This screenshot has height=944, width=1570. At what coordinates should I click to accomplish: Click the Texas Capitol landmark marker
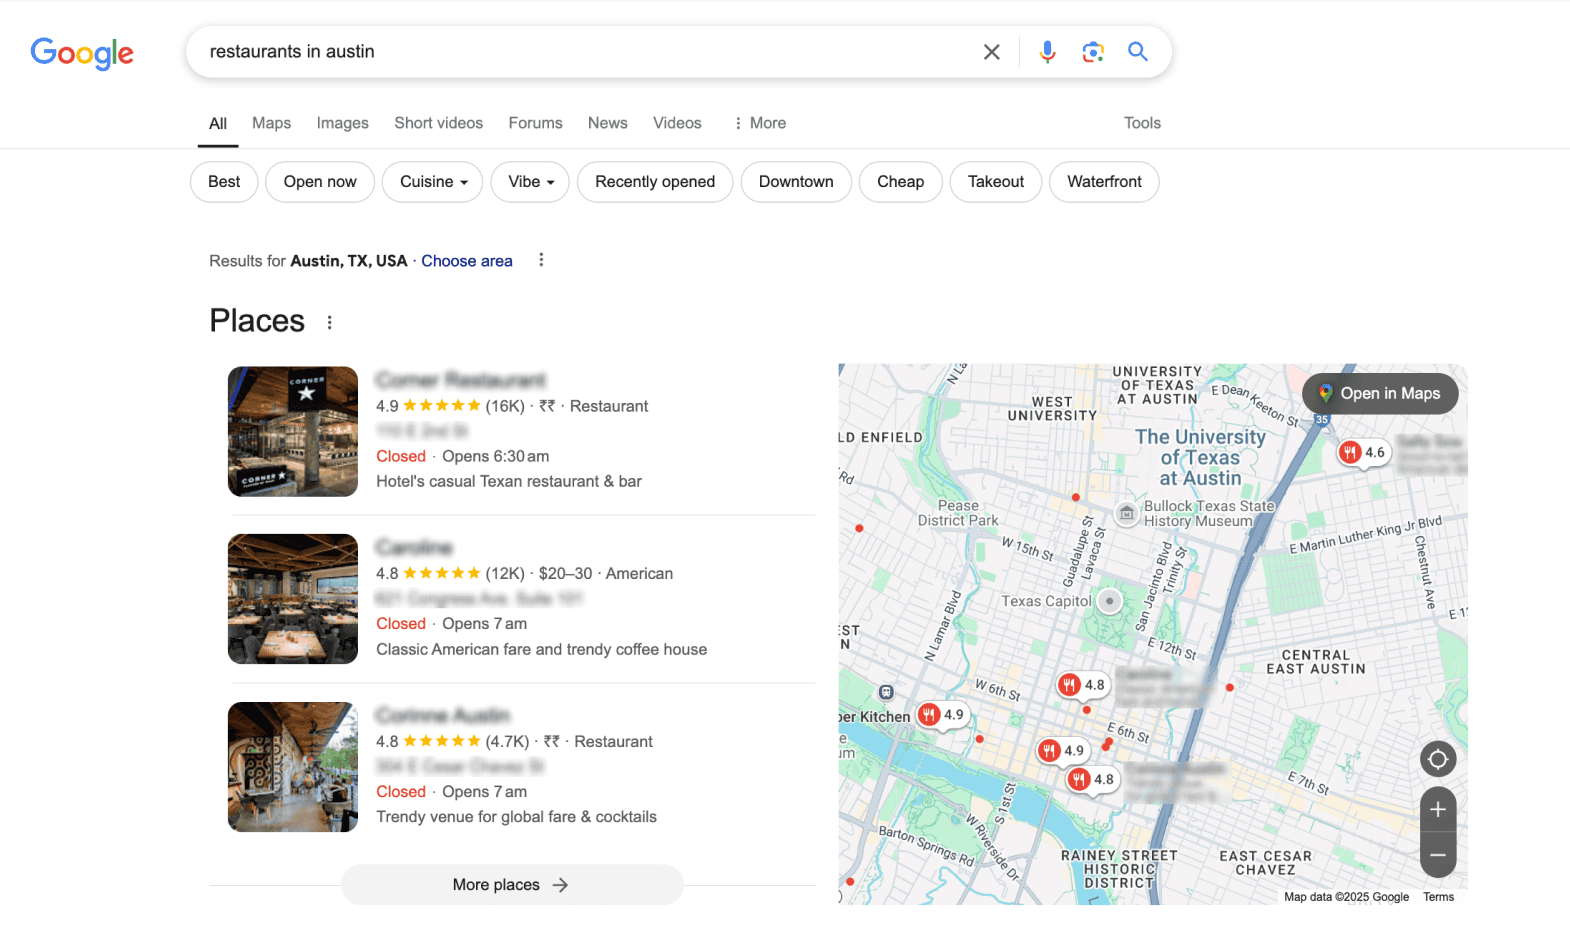[1109, 601]
